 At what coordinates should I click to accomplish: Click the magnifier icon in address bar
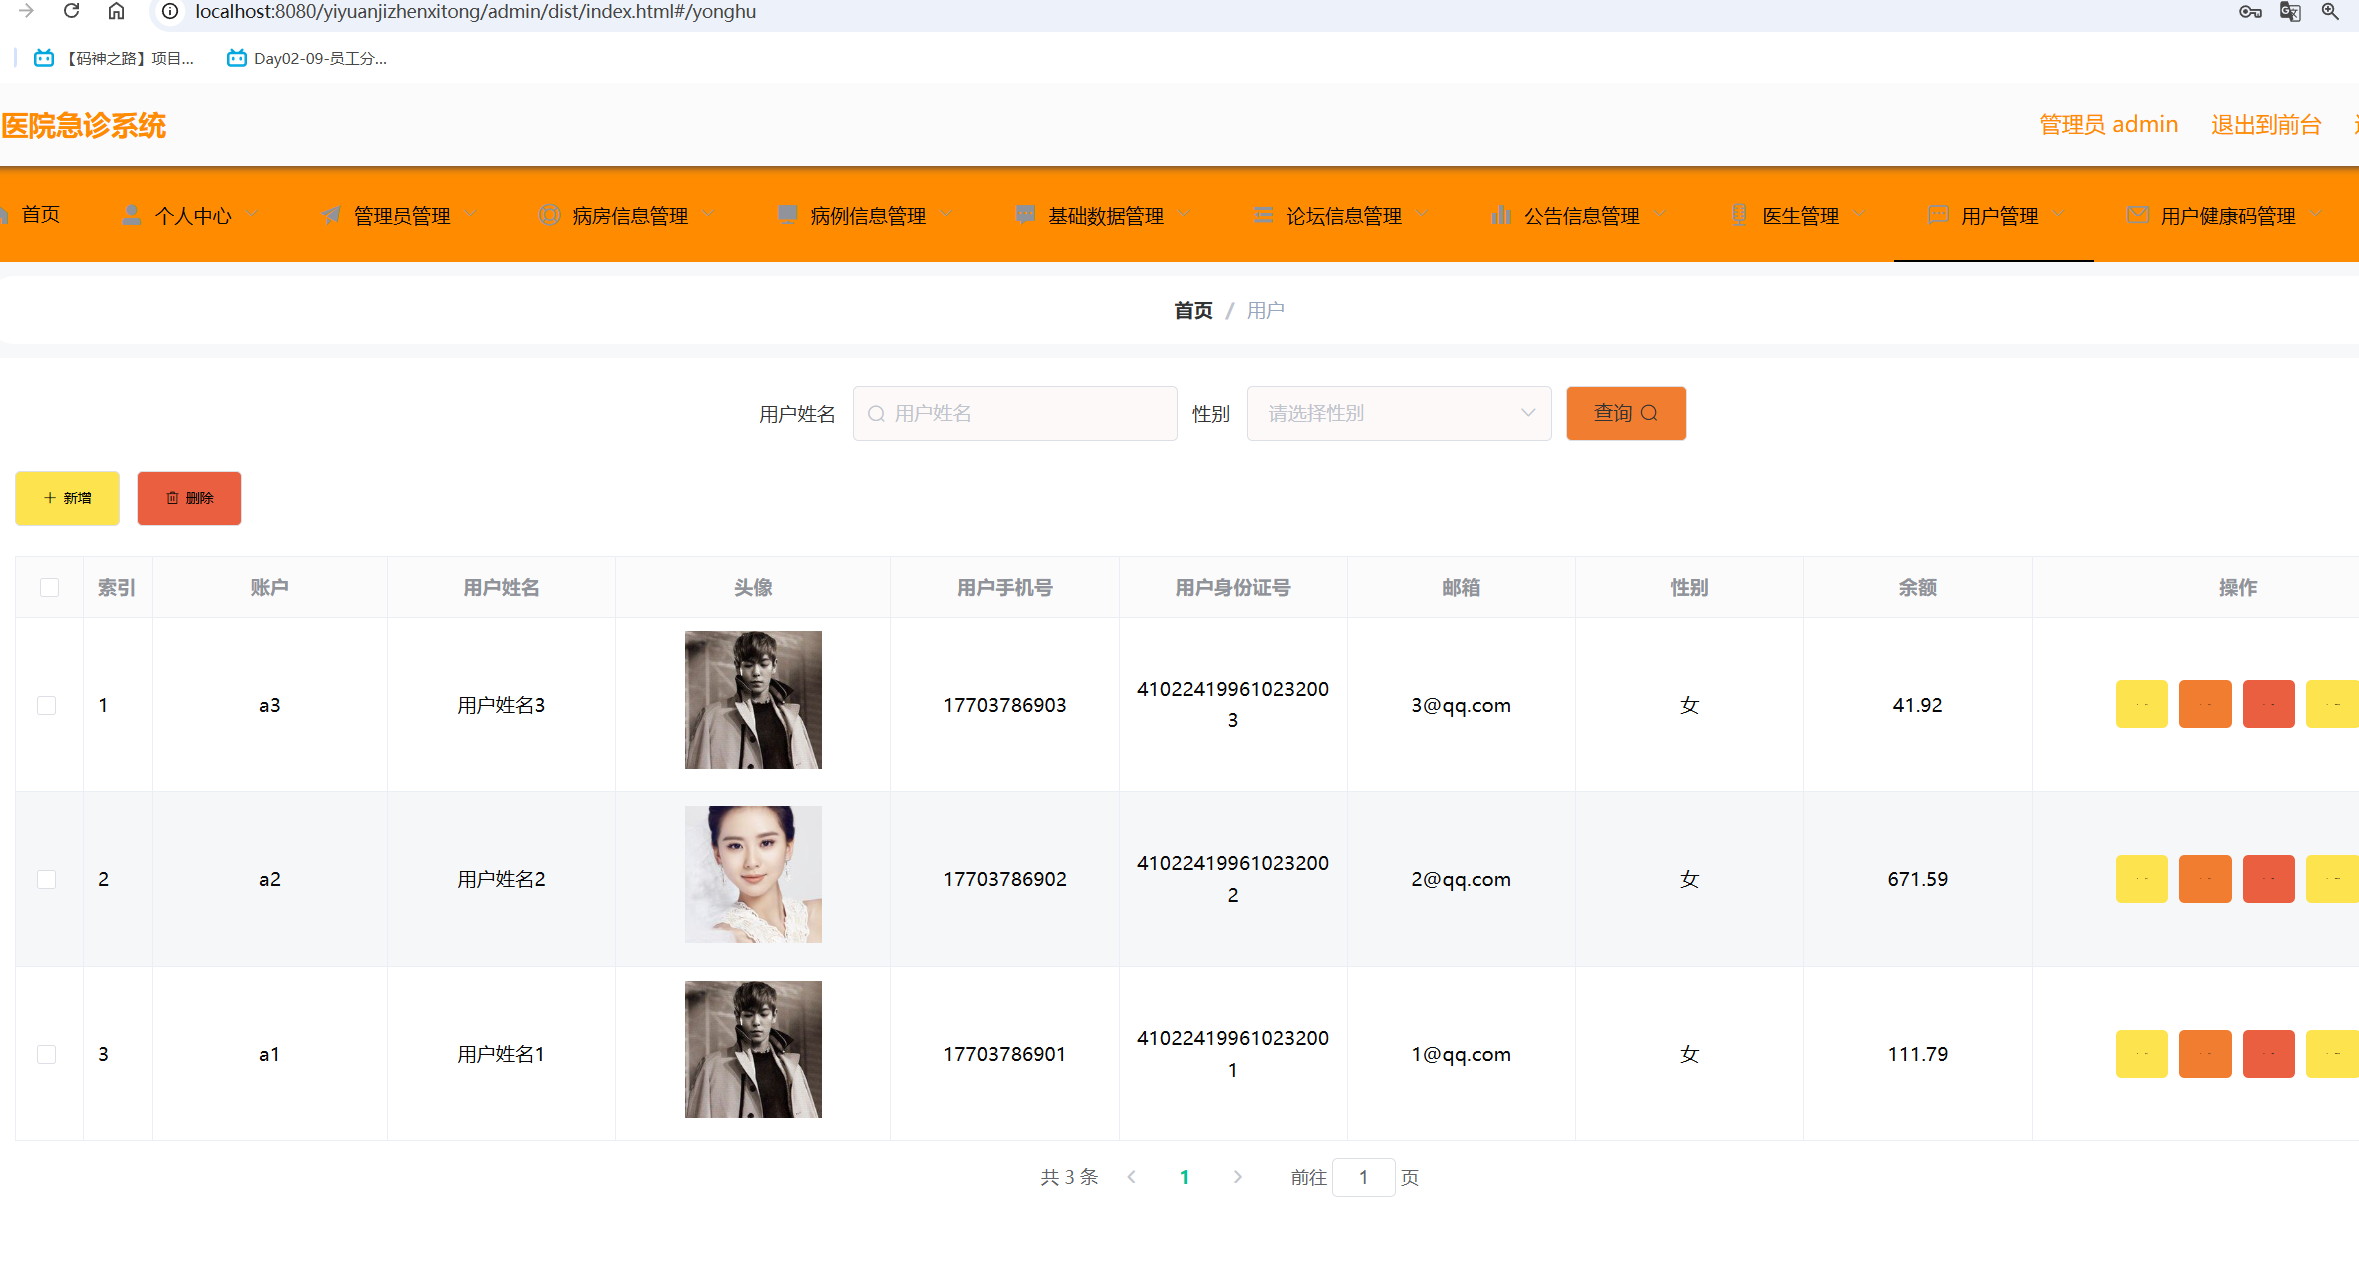point(2330,11)
